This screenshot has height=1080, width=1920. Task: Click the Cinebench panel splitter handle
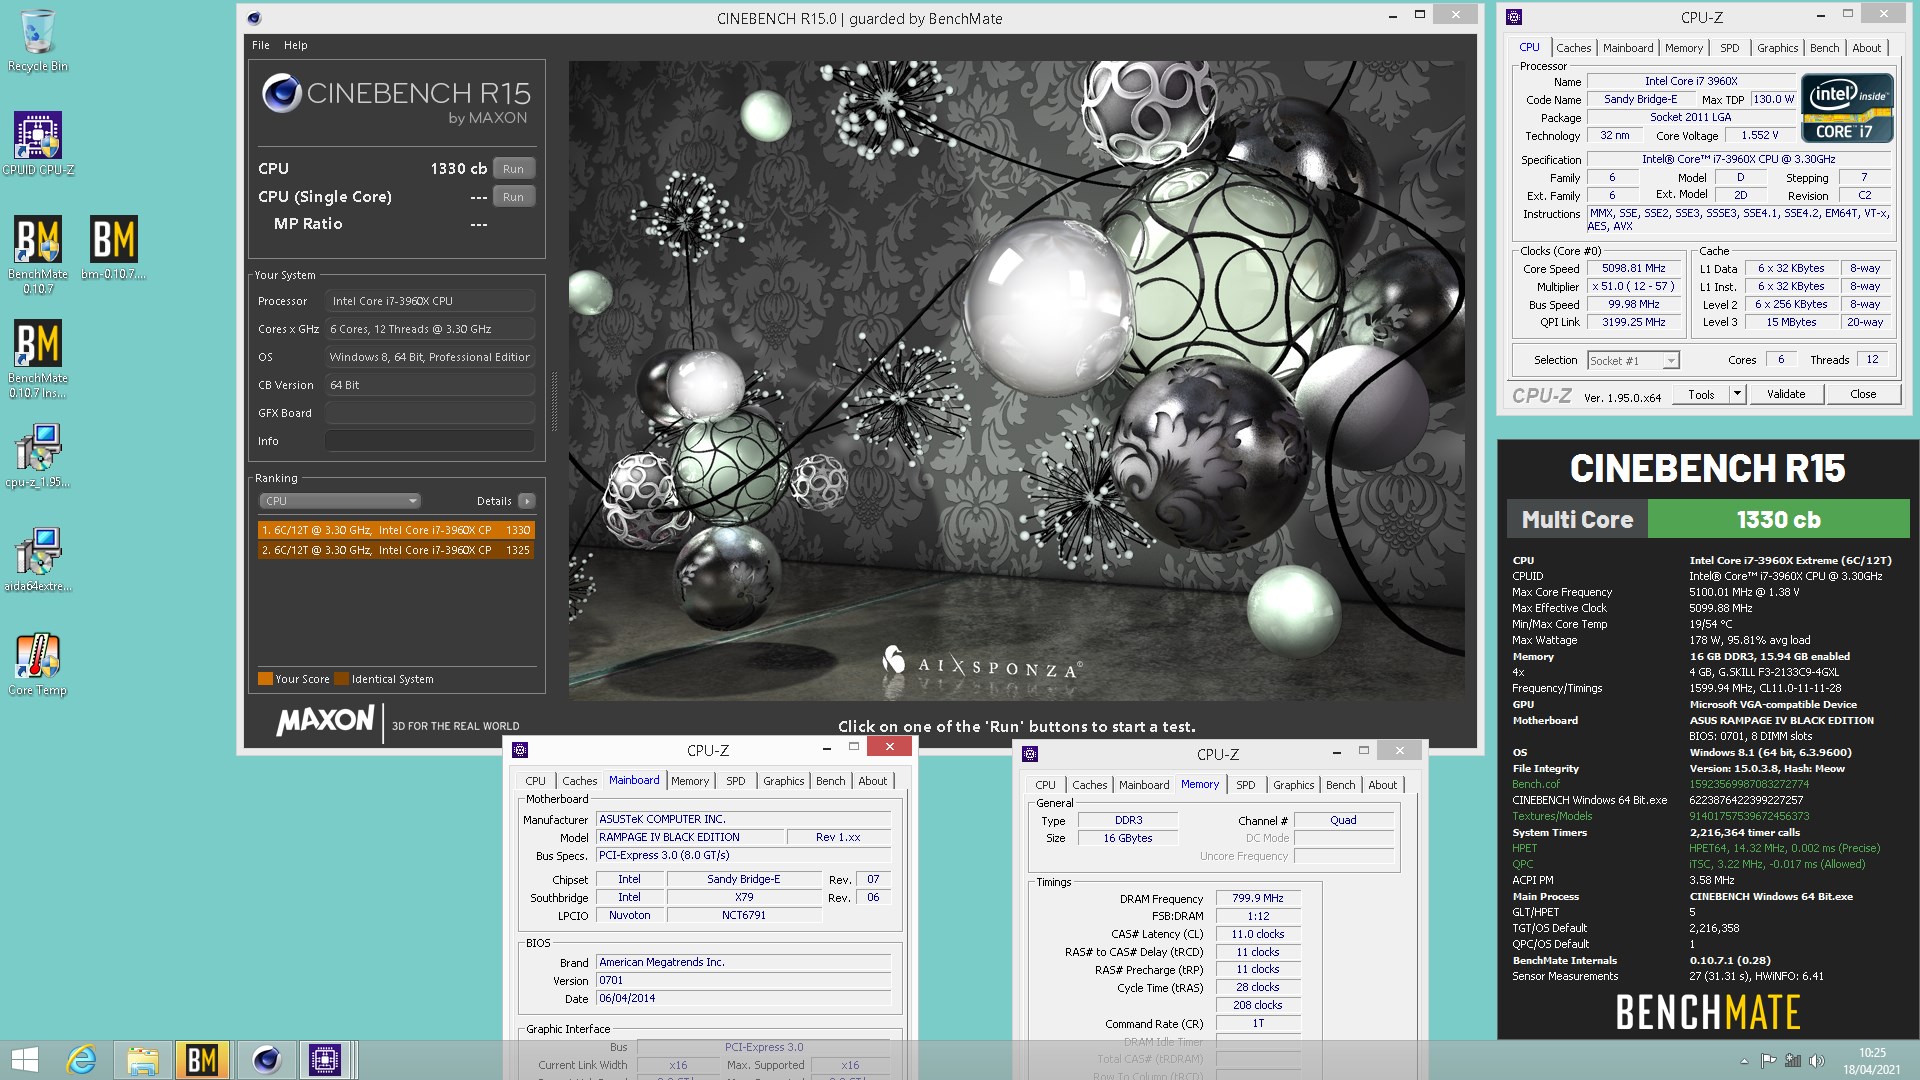[x=554, y=400]
